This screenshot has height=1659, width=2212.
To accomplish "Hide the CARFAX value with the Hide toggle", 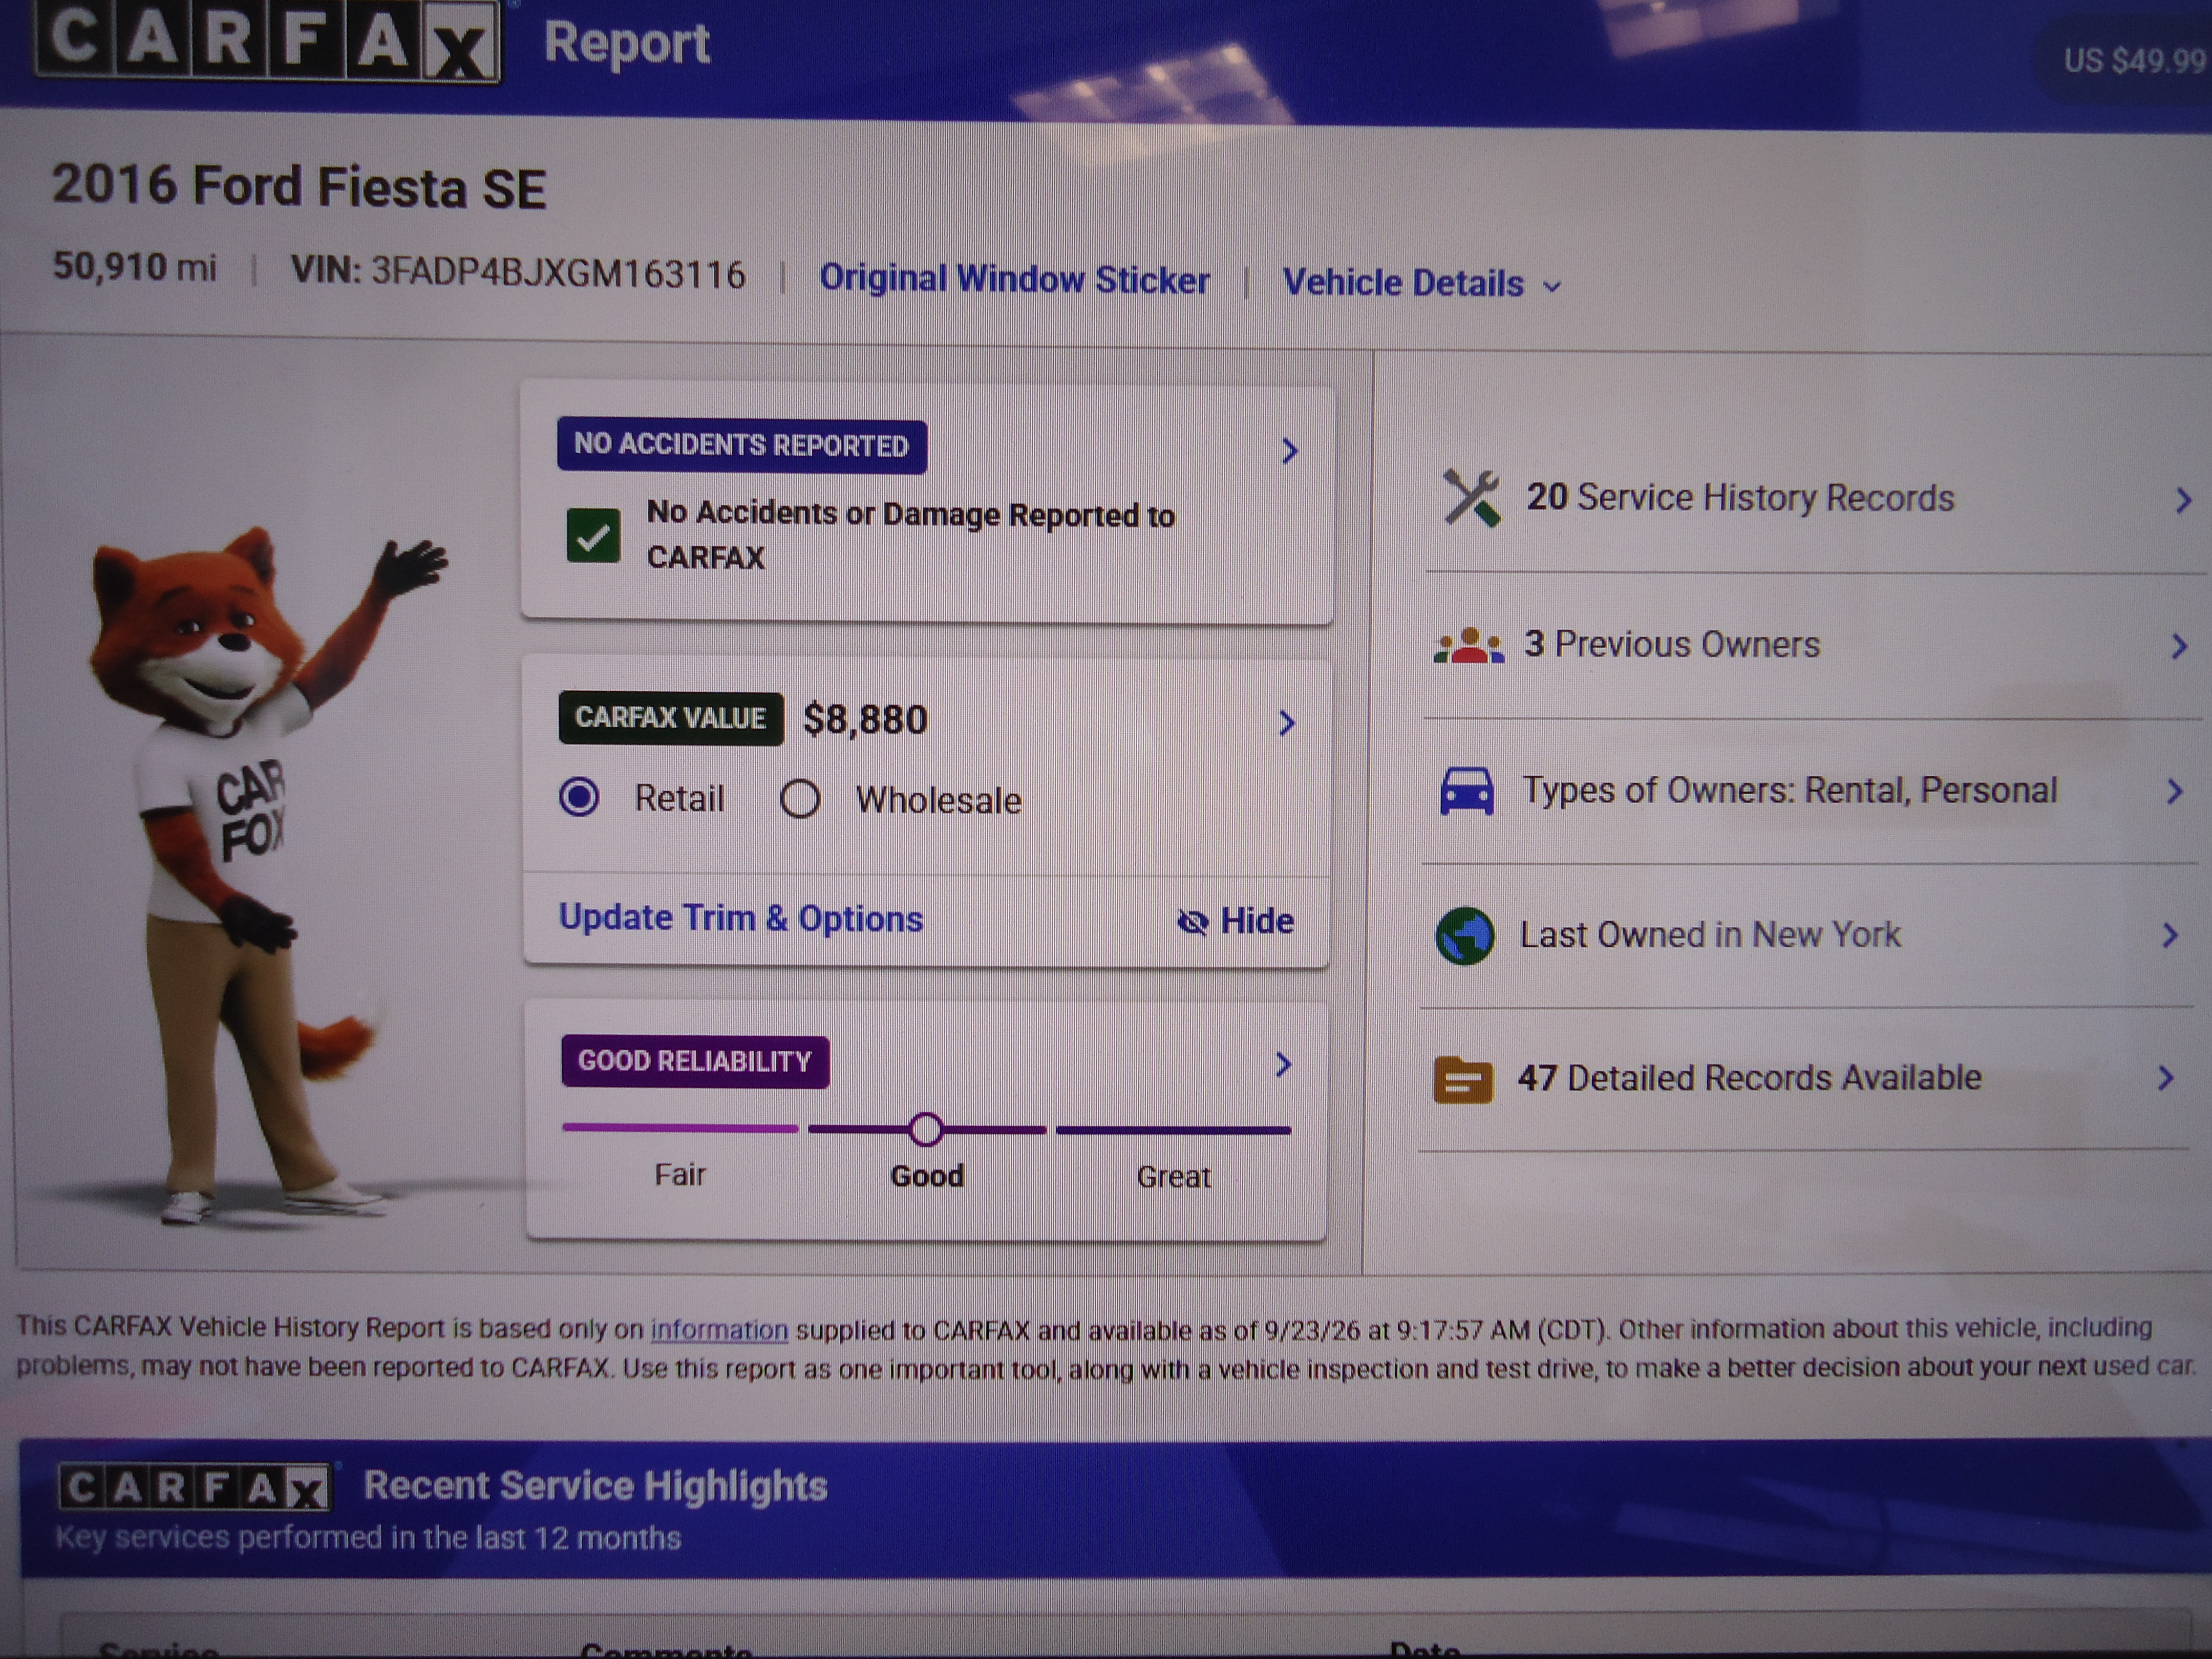I will [1236, 921].
